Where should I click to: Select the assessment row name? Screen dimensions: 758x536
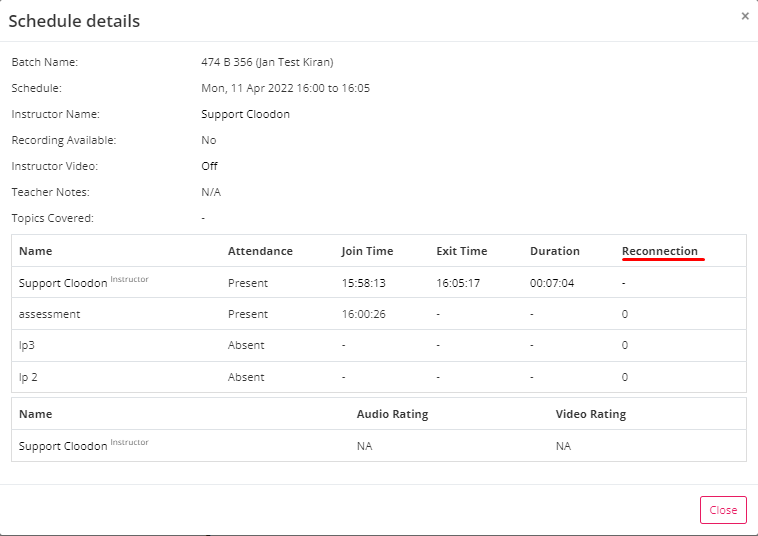pos(49,314)
